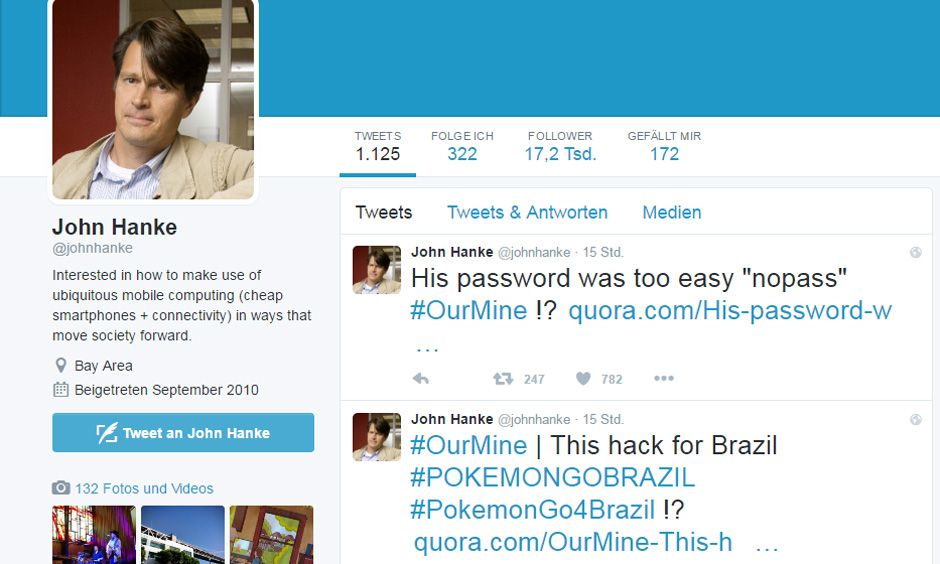The height and width of the screenshot is (564, 940).
Task: Click Tweet an John Hanke button
Action: pos(183,433)
